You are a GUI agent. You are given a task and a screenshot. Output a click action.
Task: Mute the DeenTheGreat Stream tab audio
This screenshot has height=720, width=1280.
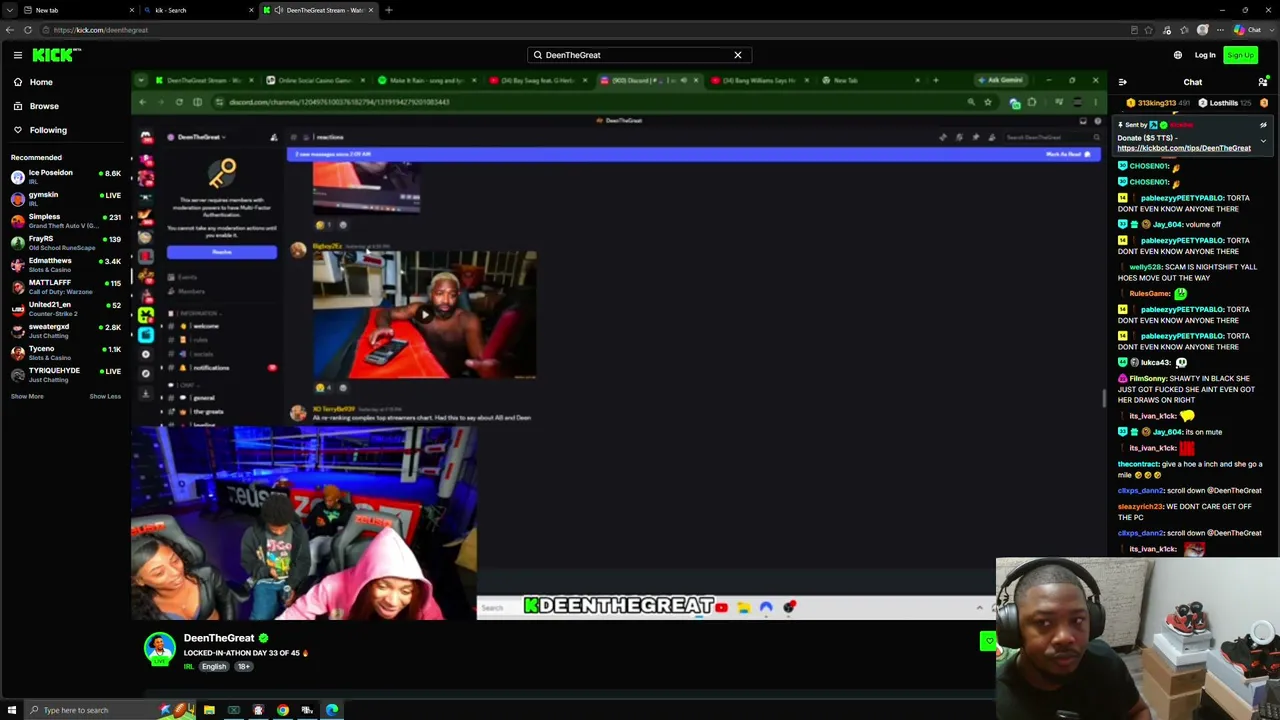tap(279, 10)
